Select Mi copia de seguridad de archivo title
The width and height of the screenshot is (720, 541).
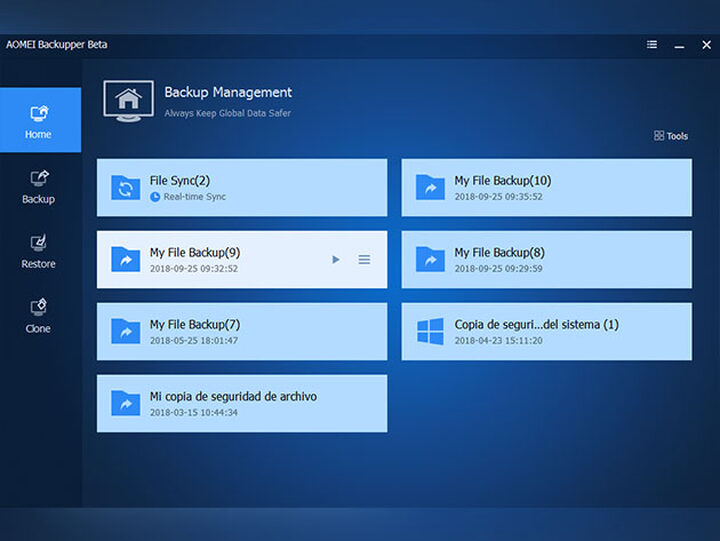pyautogui.click(x=233, y=397)
